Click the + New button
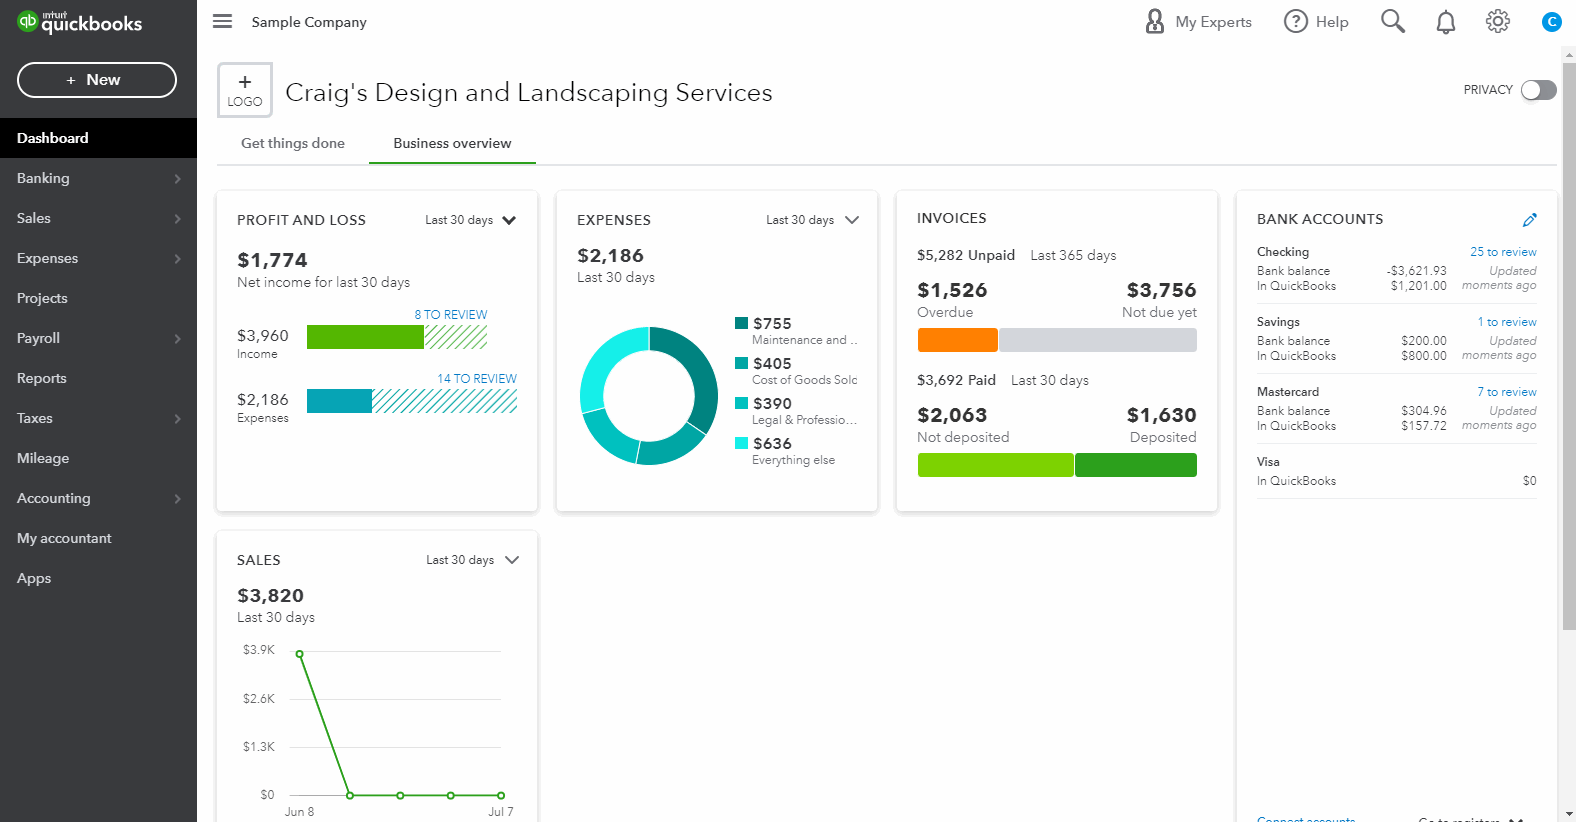The height and width of the screenshot is (822, 1576). coord(97,80)
